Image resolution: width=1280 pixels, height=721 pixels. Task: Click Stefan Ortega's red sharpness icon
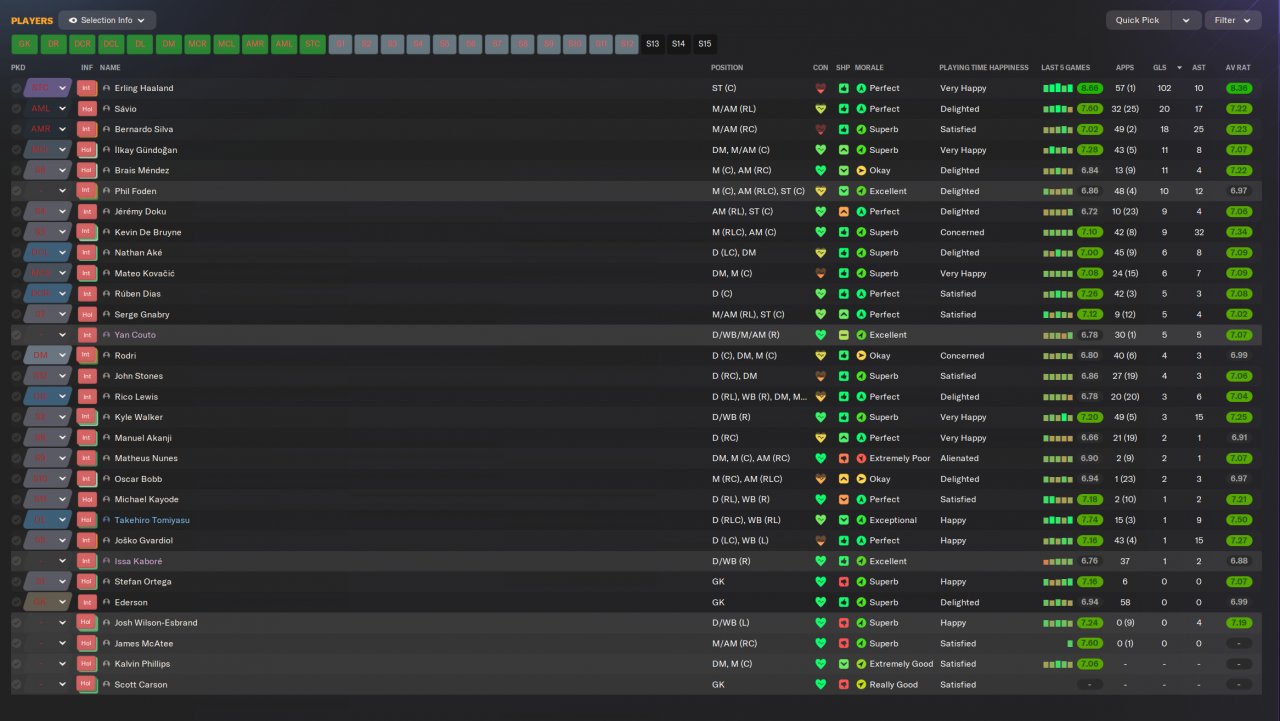click(844, 582)
